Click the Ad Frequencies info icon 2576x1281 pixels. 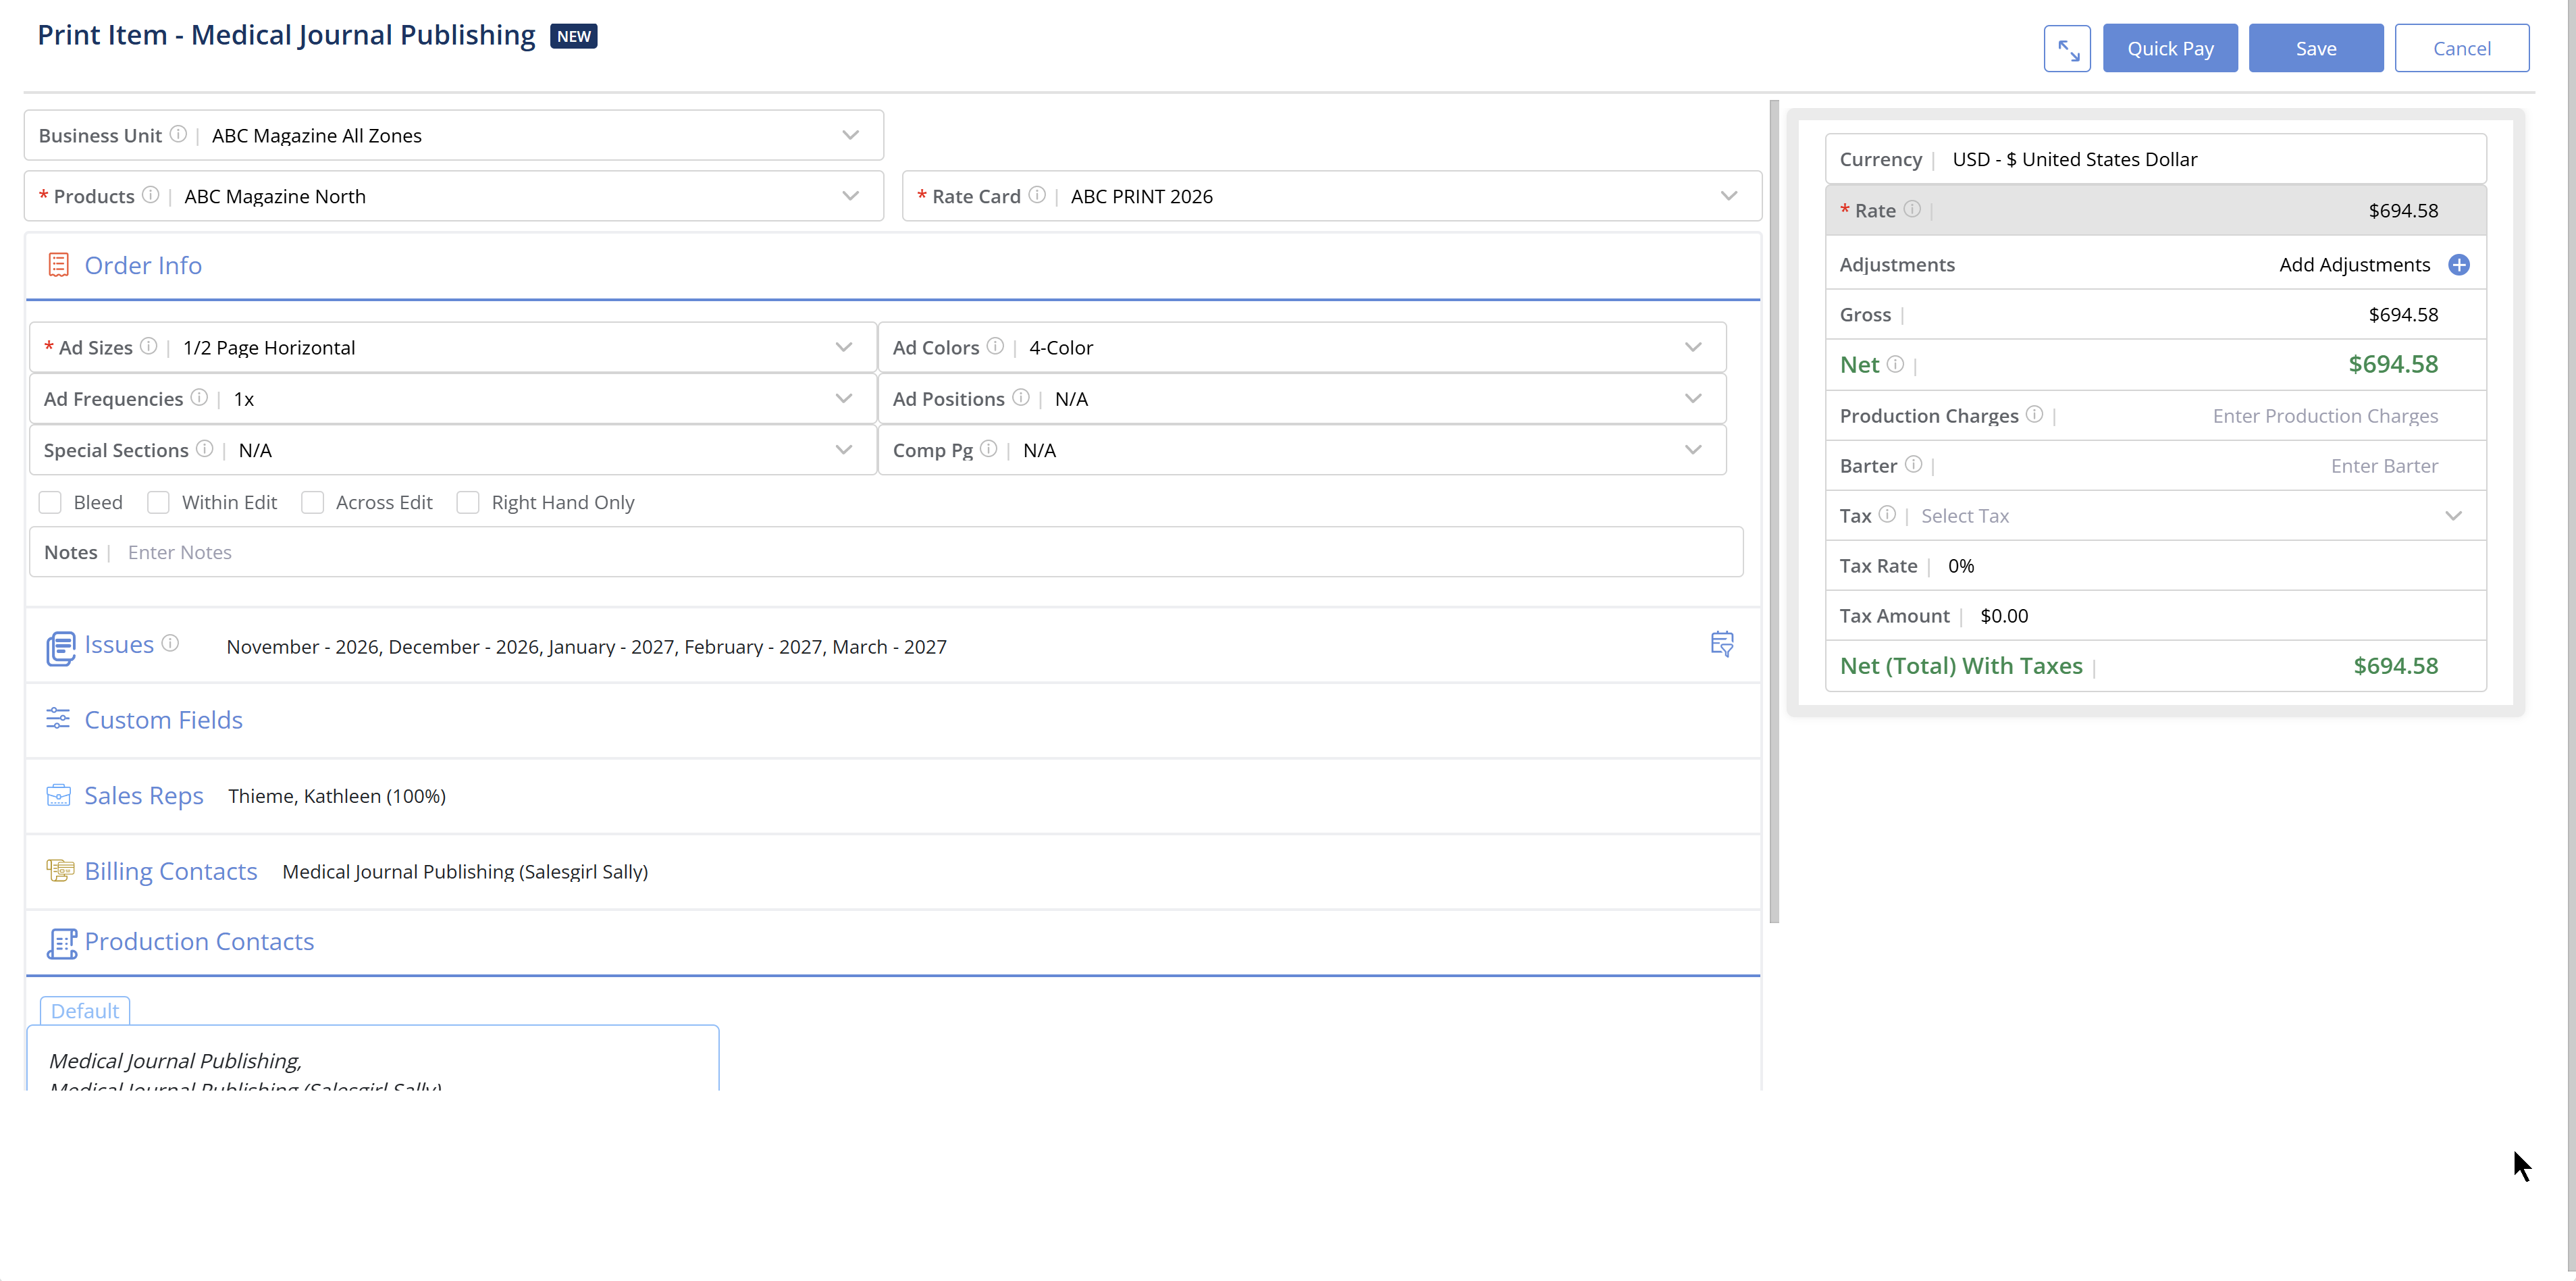tap(199, 398)
